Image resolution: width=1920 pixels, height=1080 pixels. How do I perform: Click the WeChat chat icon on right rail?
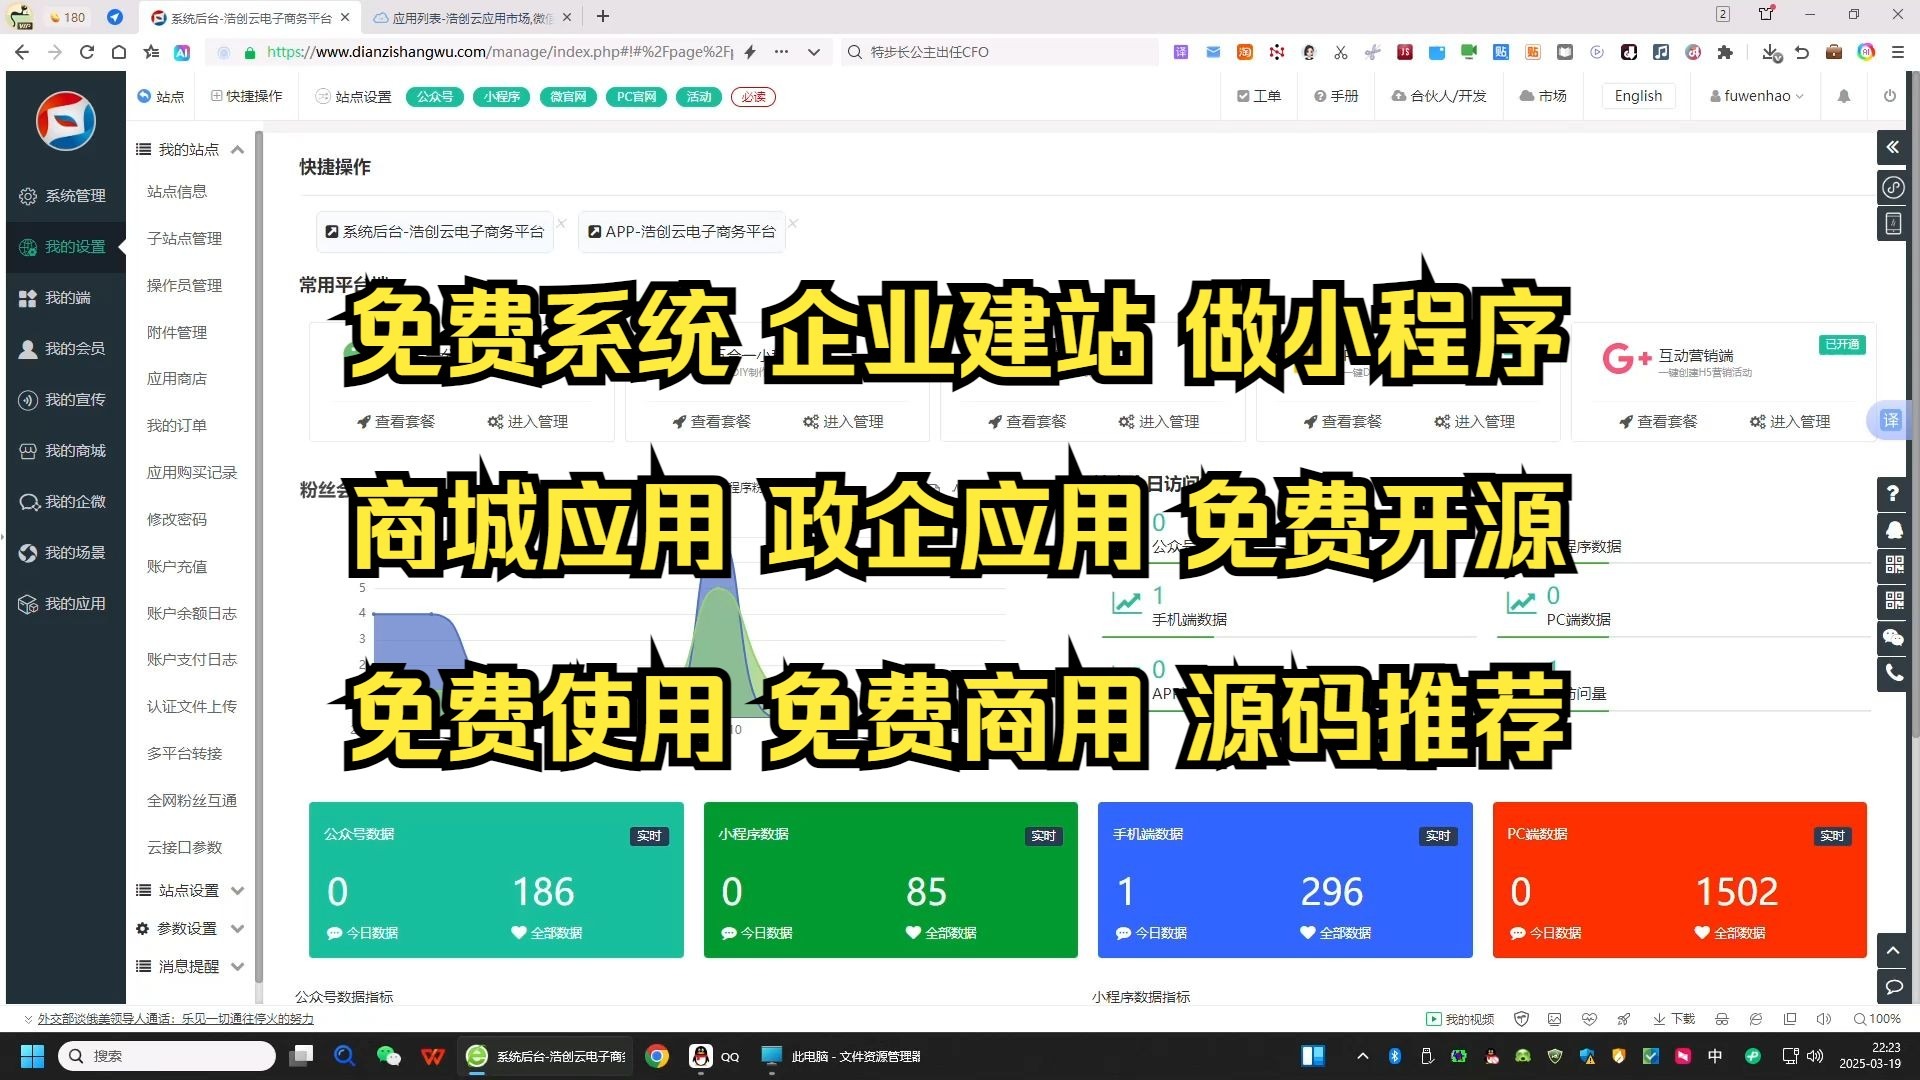[1893, 637]
